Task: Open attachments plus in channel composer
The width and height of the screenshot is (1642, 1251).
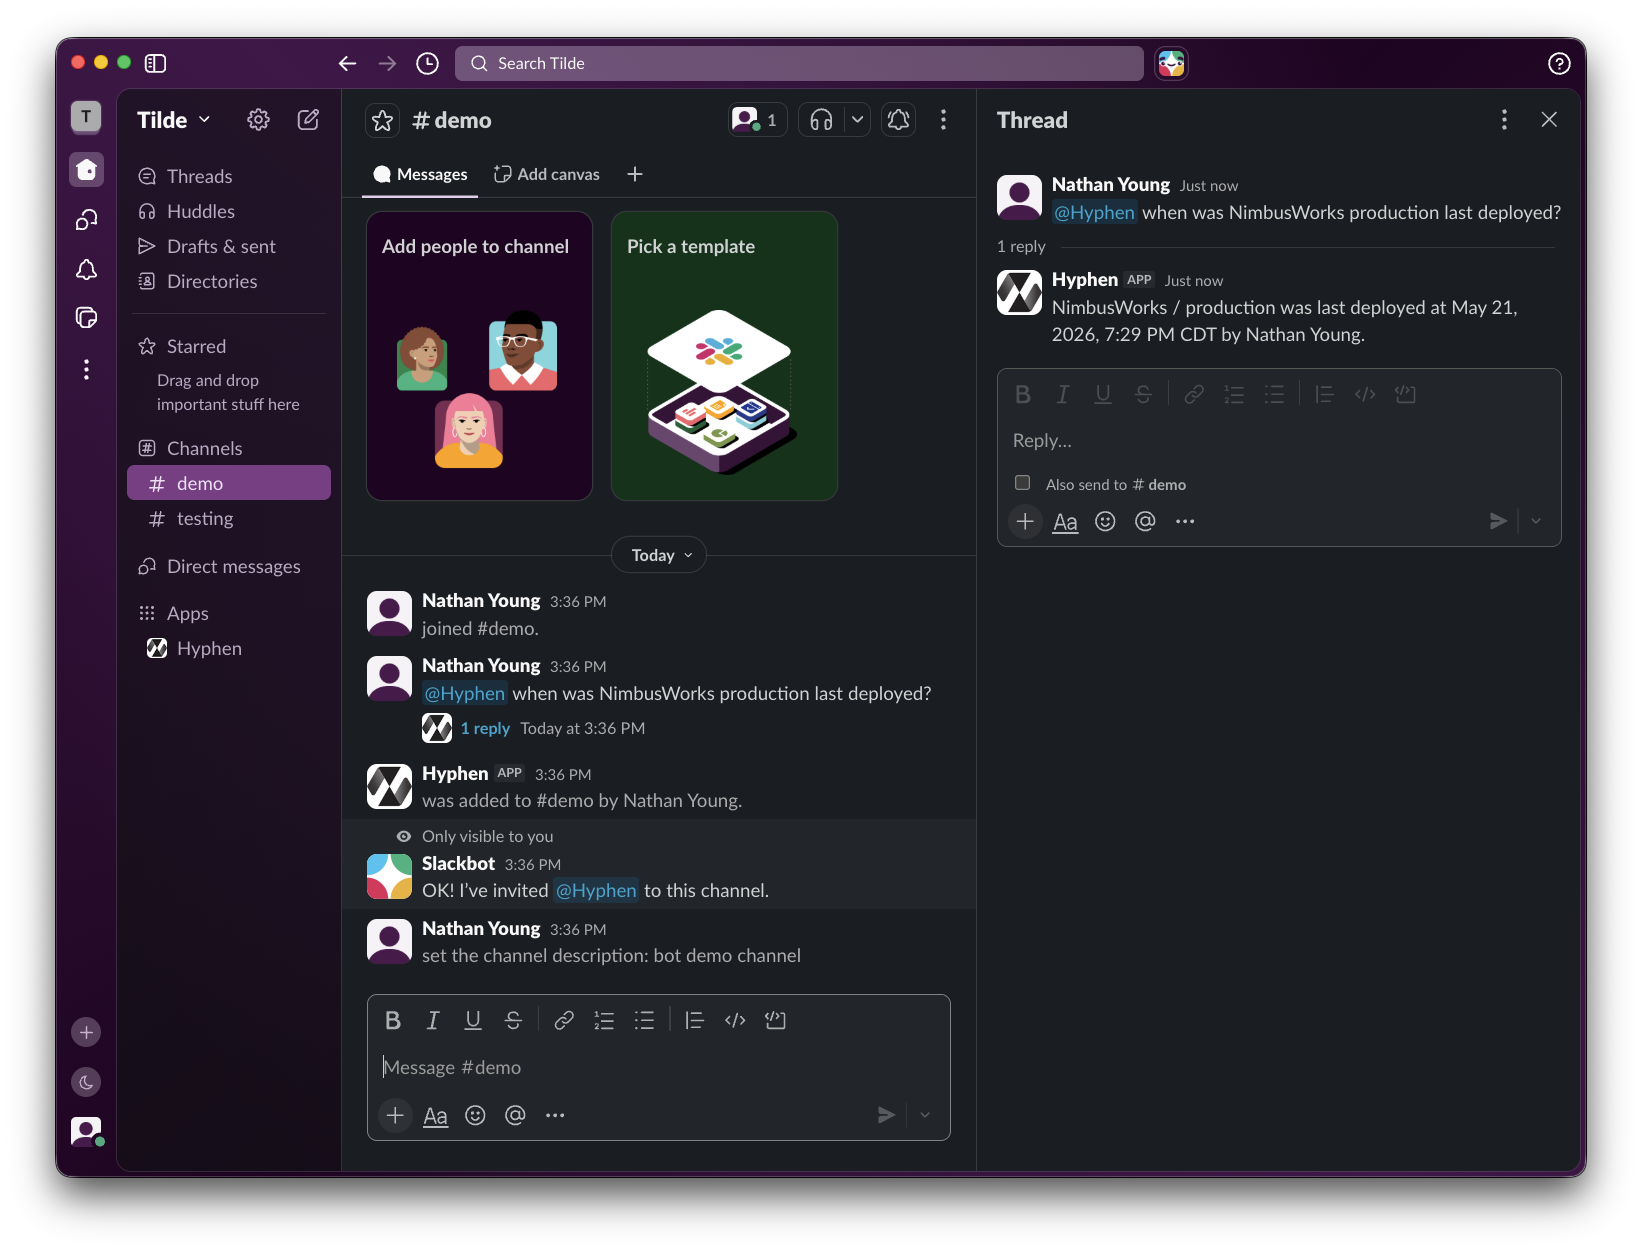Action: 395,1115
